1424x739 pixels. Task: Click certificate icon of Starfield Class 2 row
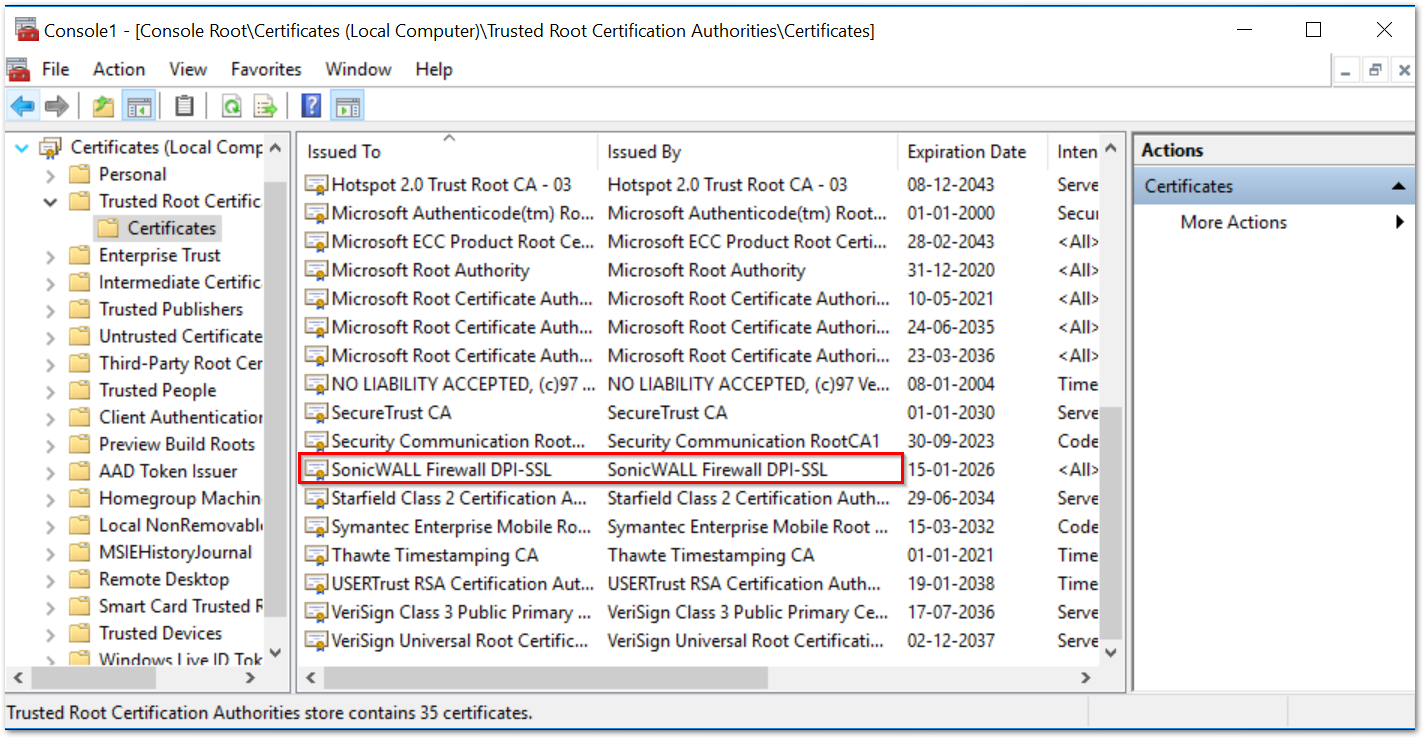tap(317, 498)
